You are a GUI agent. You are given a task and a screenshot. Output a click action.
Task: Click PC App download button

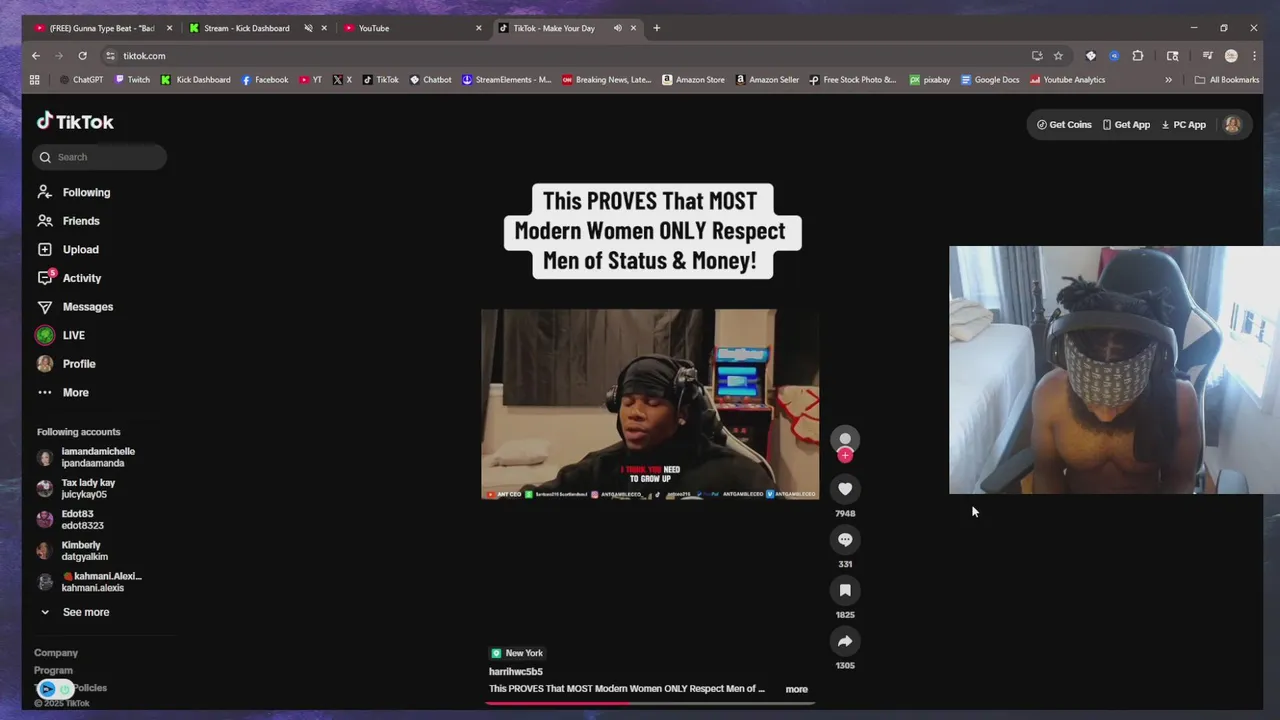pyautogui.click(x=1183, y=125)
